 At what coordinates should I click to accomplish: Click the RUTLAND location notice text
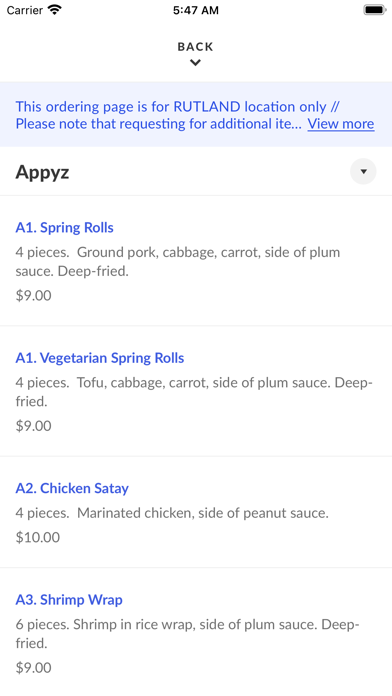click(x=194, y=115)
